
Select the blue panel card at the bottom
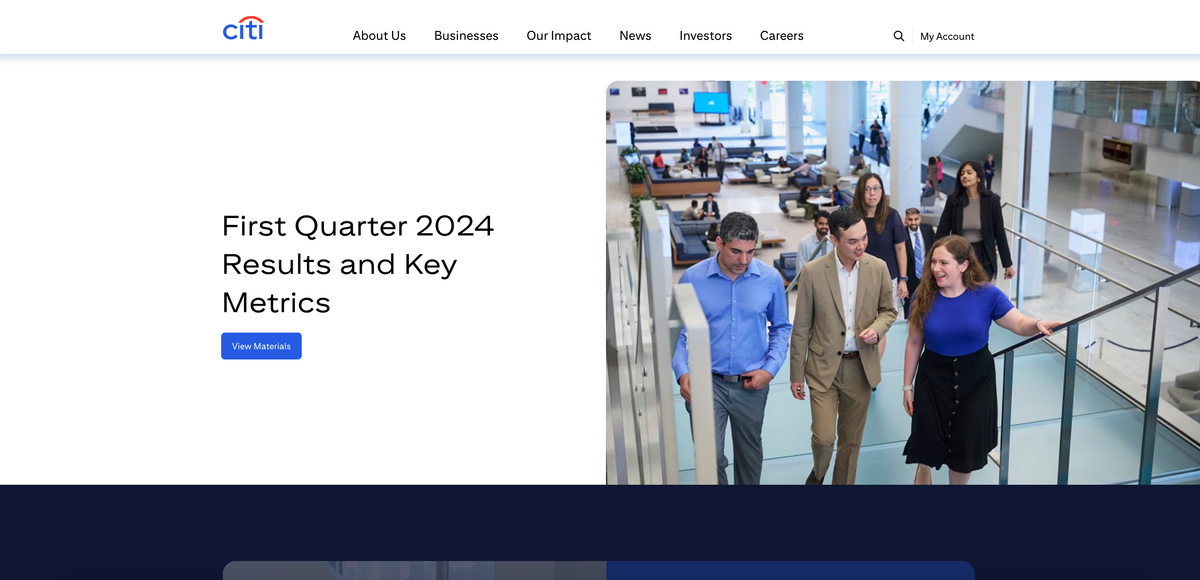790,570
